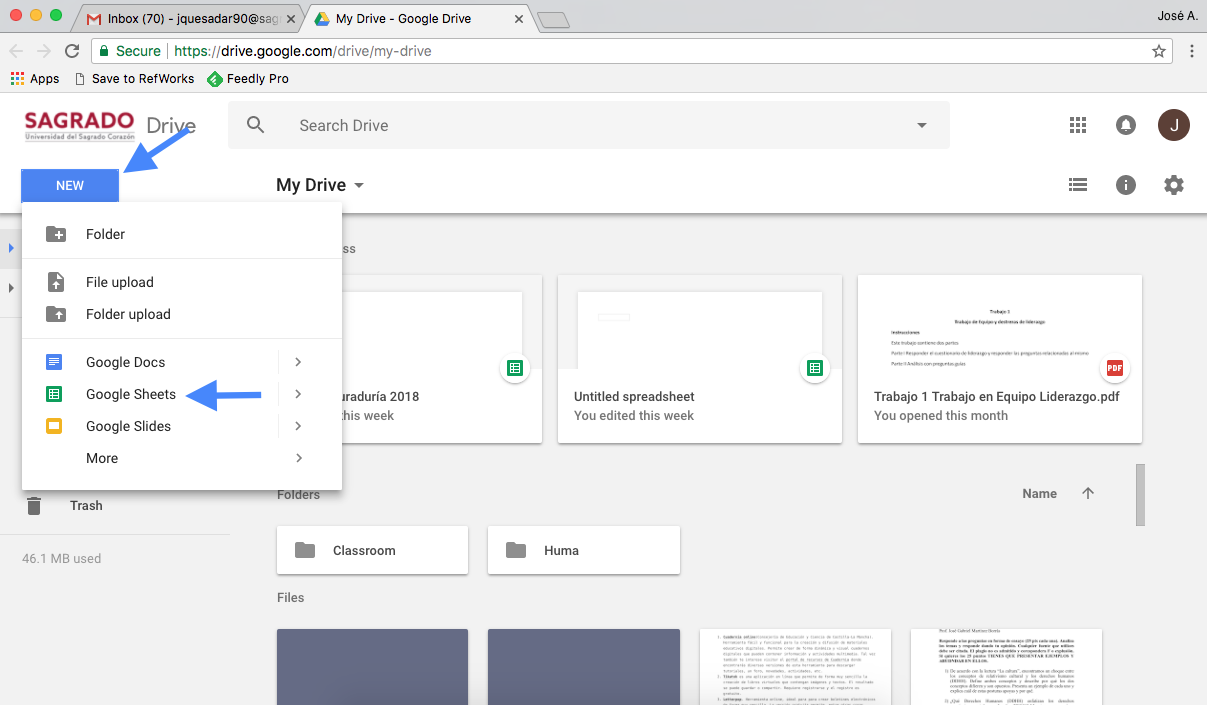This screenshot has height=705, width=1207.
Task: Open a new browser tab
Action: (553, 20)
